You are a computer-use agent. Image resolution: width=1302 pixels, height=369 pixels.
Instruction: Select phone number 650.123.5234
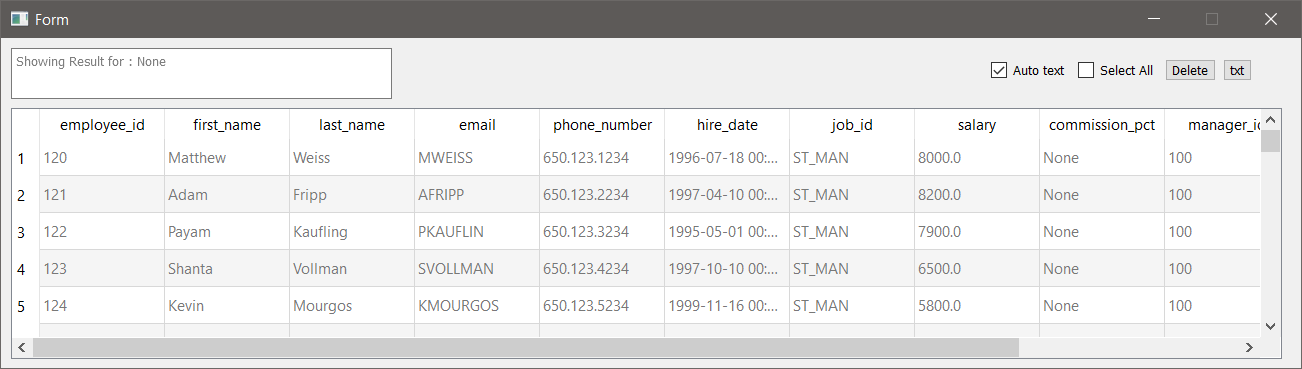click(602, 306)
